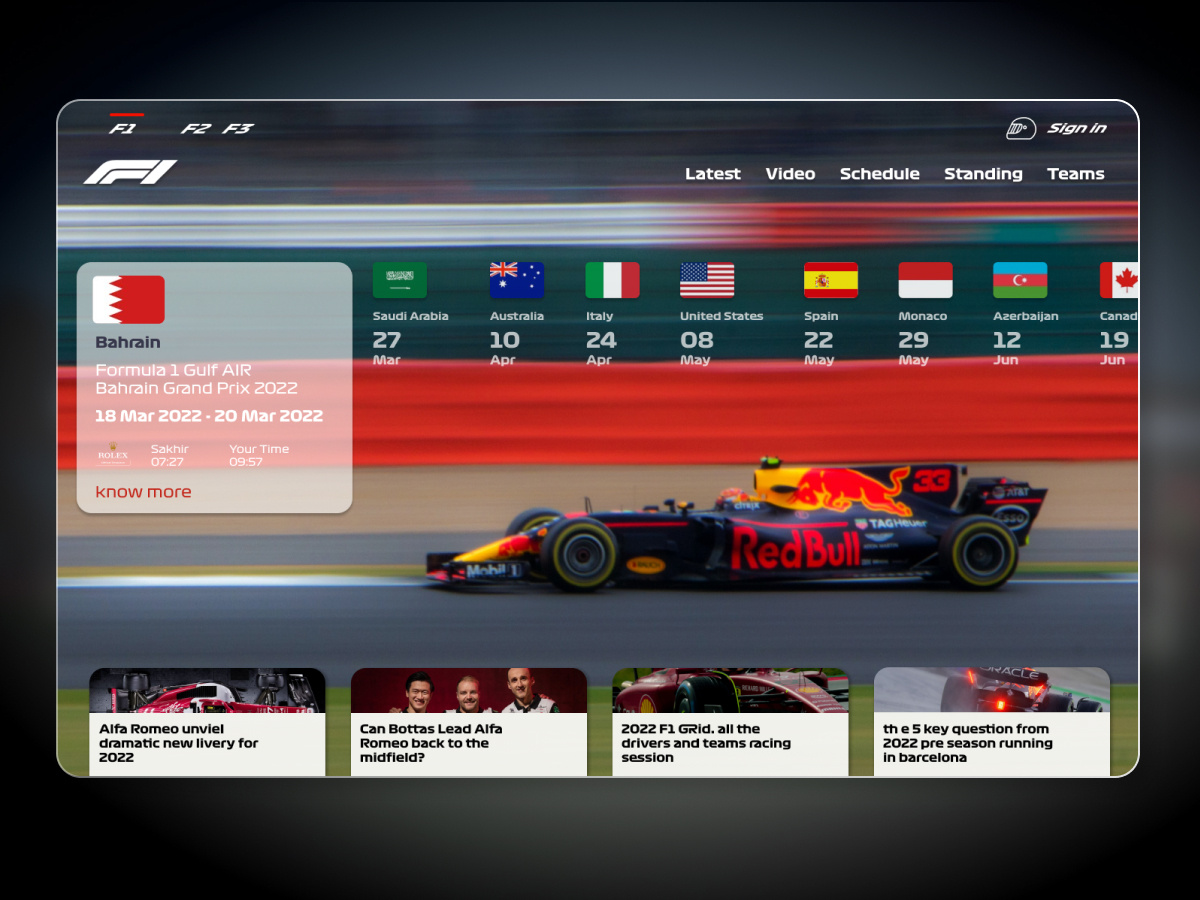Click the know more link
Image resolution: width=1200 pixels, height=900 pixels.
[143, 492]
